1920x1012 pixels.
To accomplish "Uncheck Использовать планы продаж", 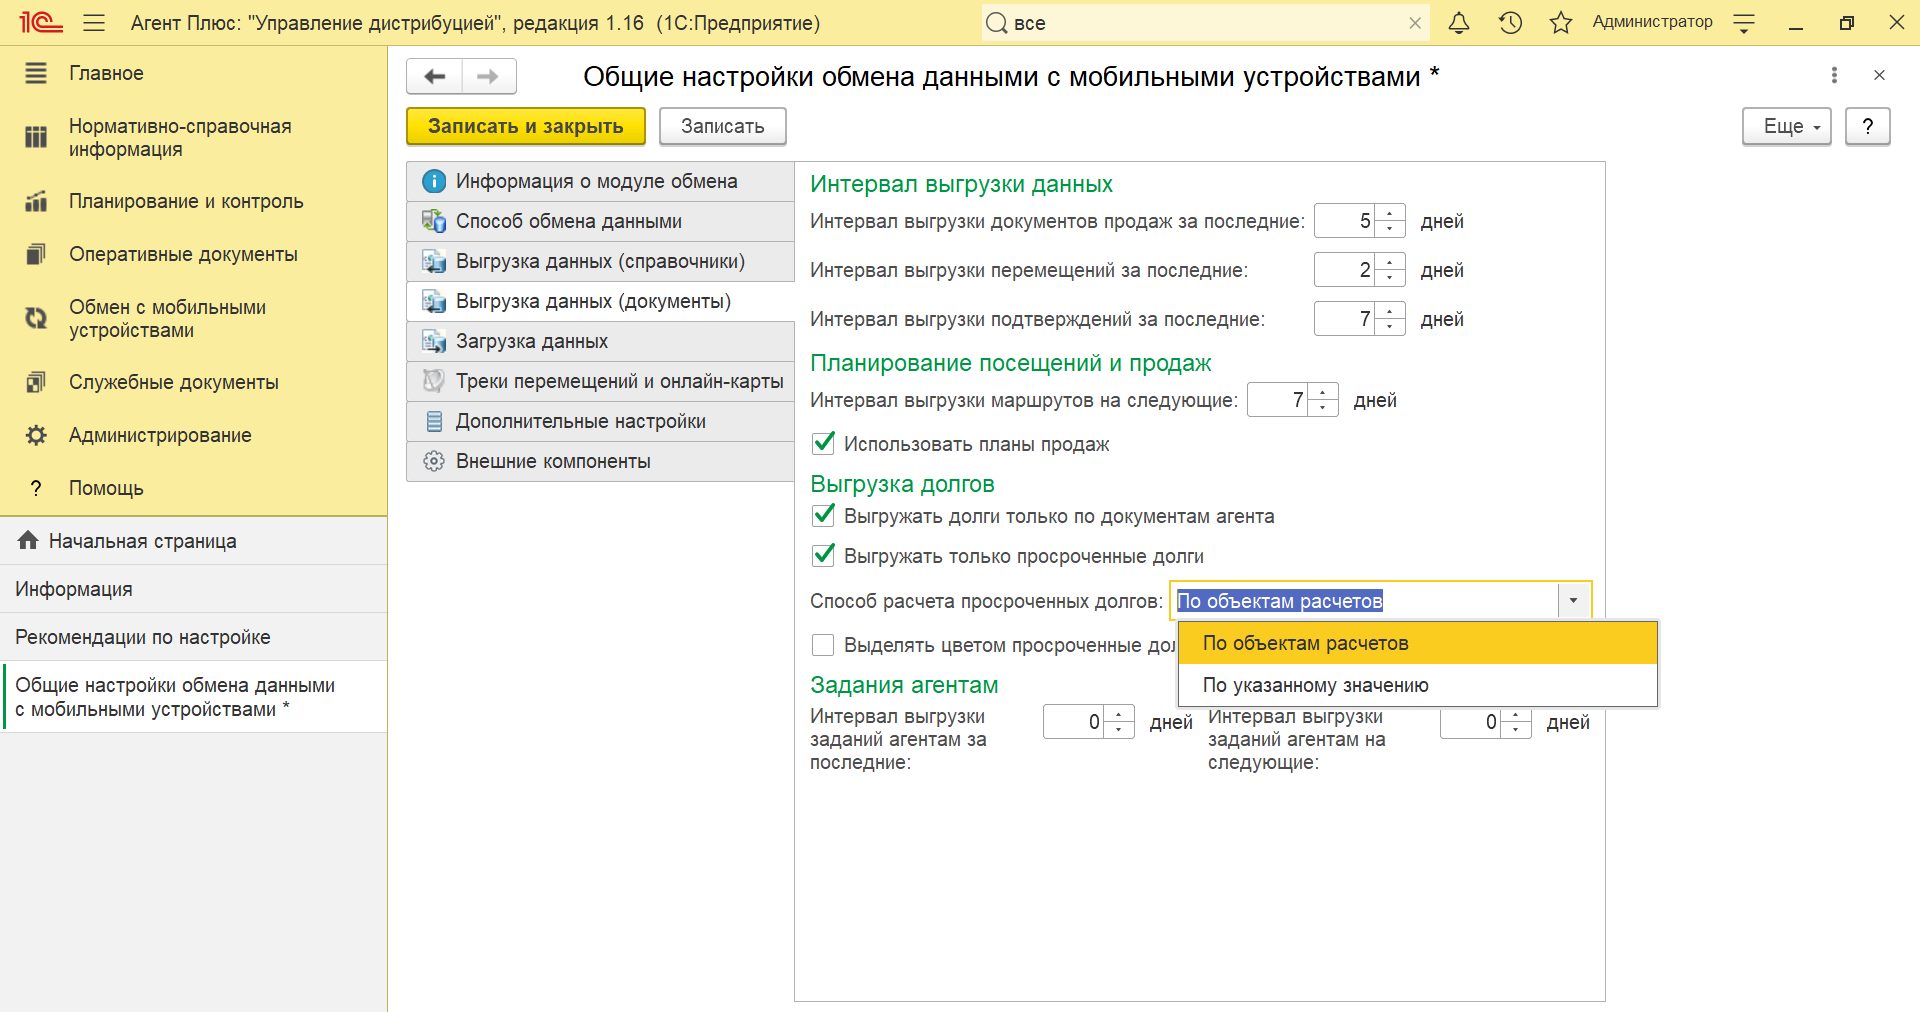I will click(x=824, y=443).
